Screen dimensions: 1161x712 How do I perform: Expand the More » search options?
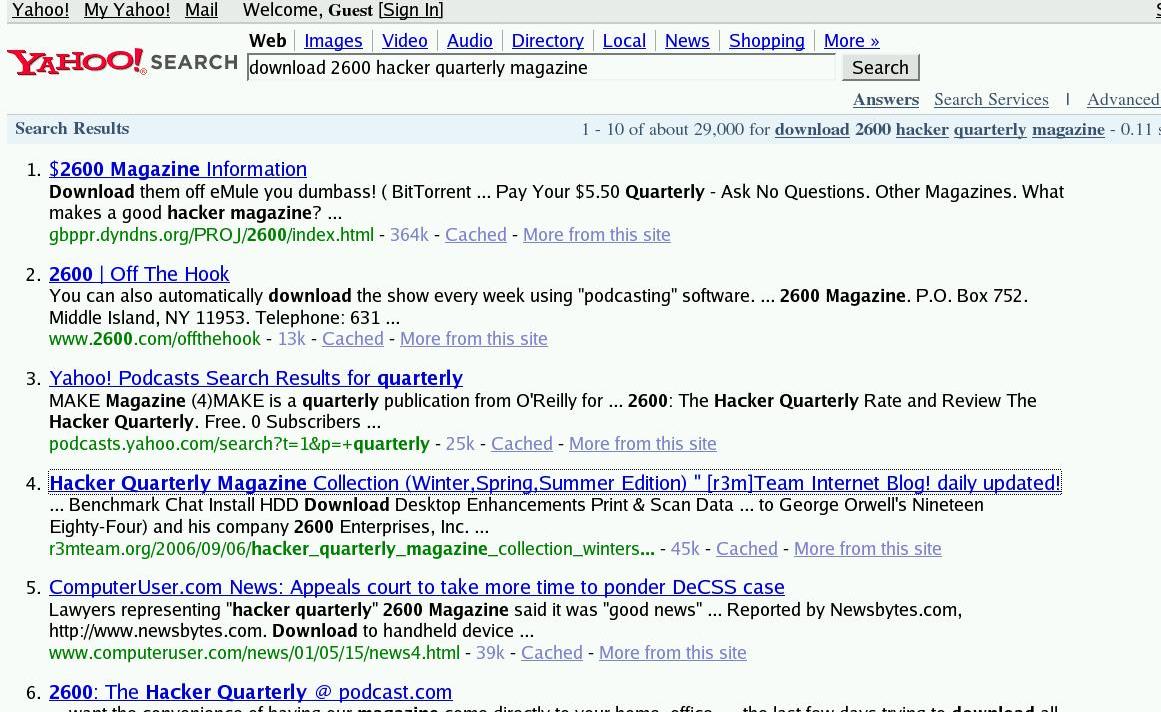pos(851,41)
